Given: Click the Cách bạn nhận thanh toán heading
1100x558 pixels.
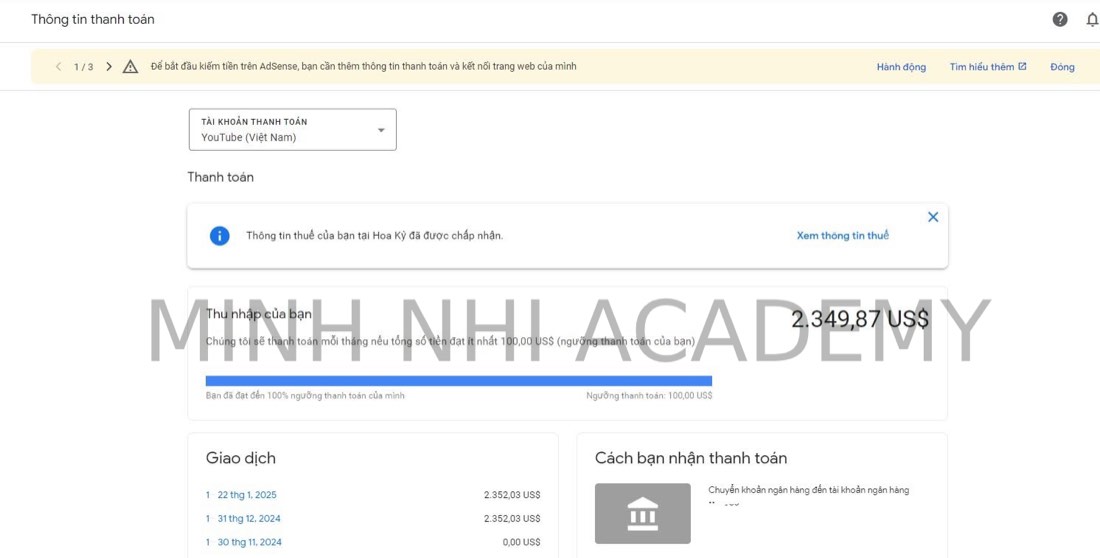Looking at the screenshot, I should coord(691,458).
